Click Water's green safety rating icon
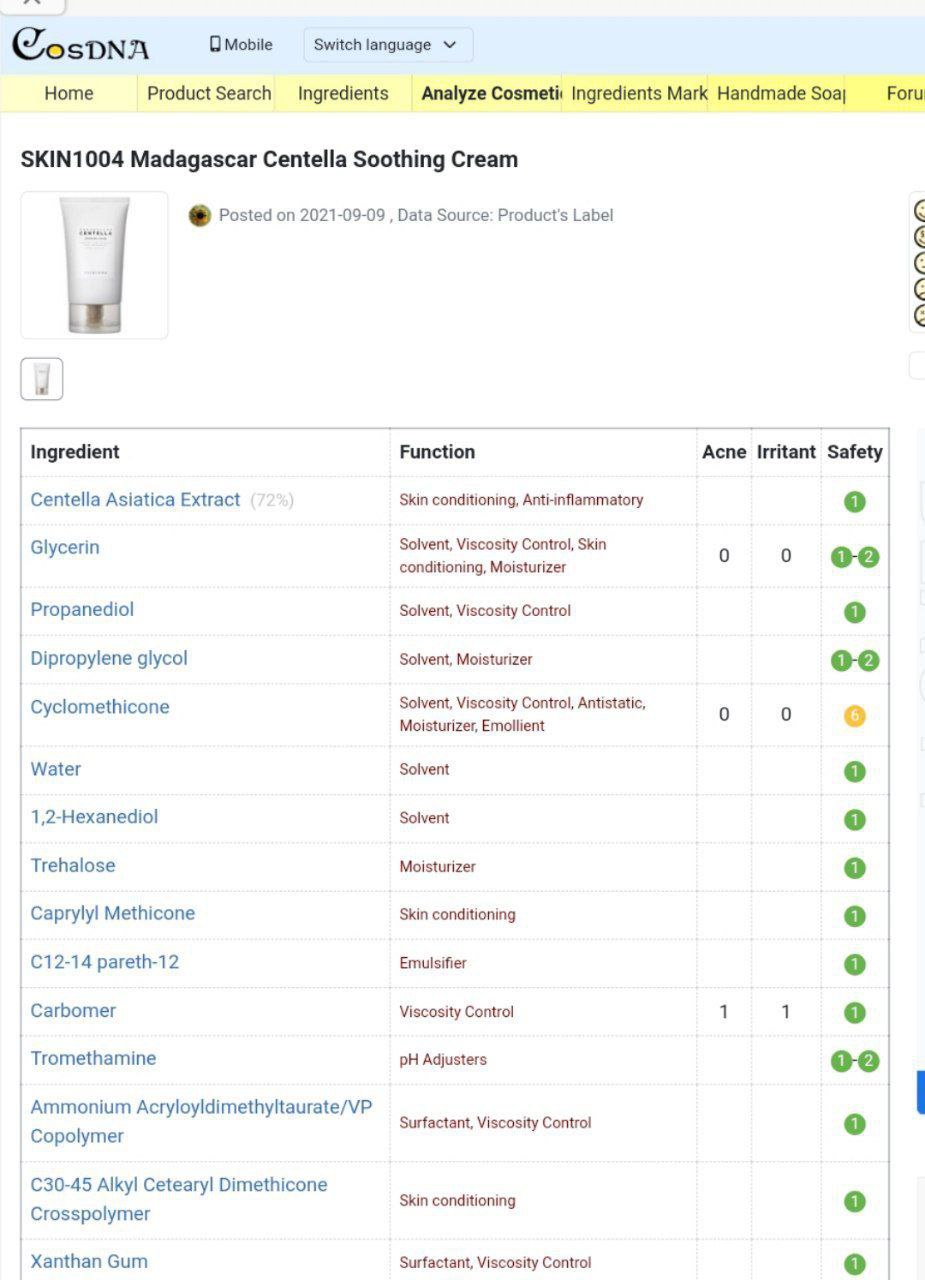The height and width of the screenshot is (1280, 925). (854, 771)
